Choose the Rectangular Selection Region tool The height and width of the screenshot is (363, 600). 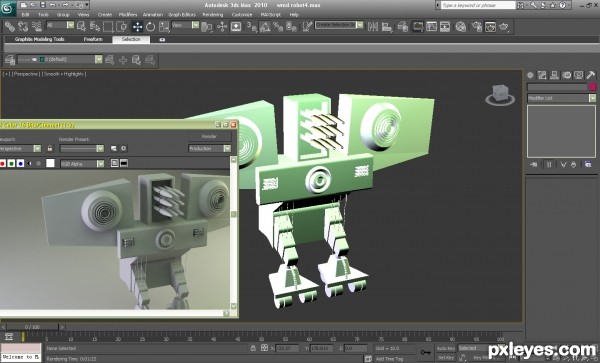point(108,26)
